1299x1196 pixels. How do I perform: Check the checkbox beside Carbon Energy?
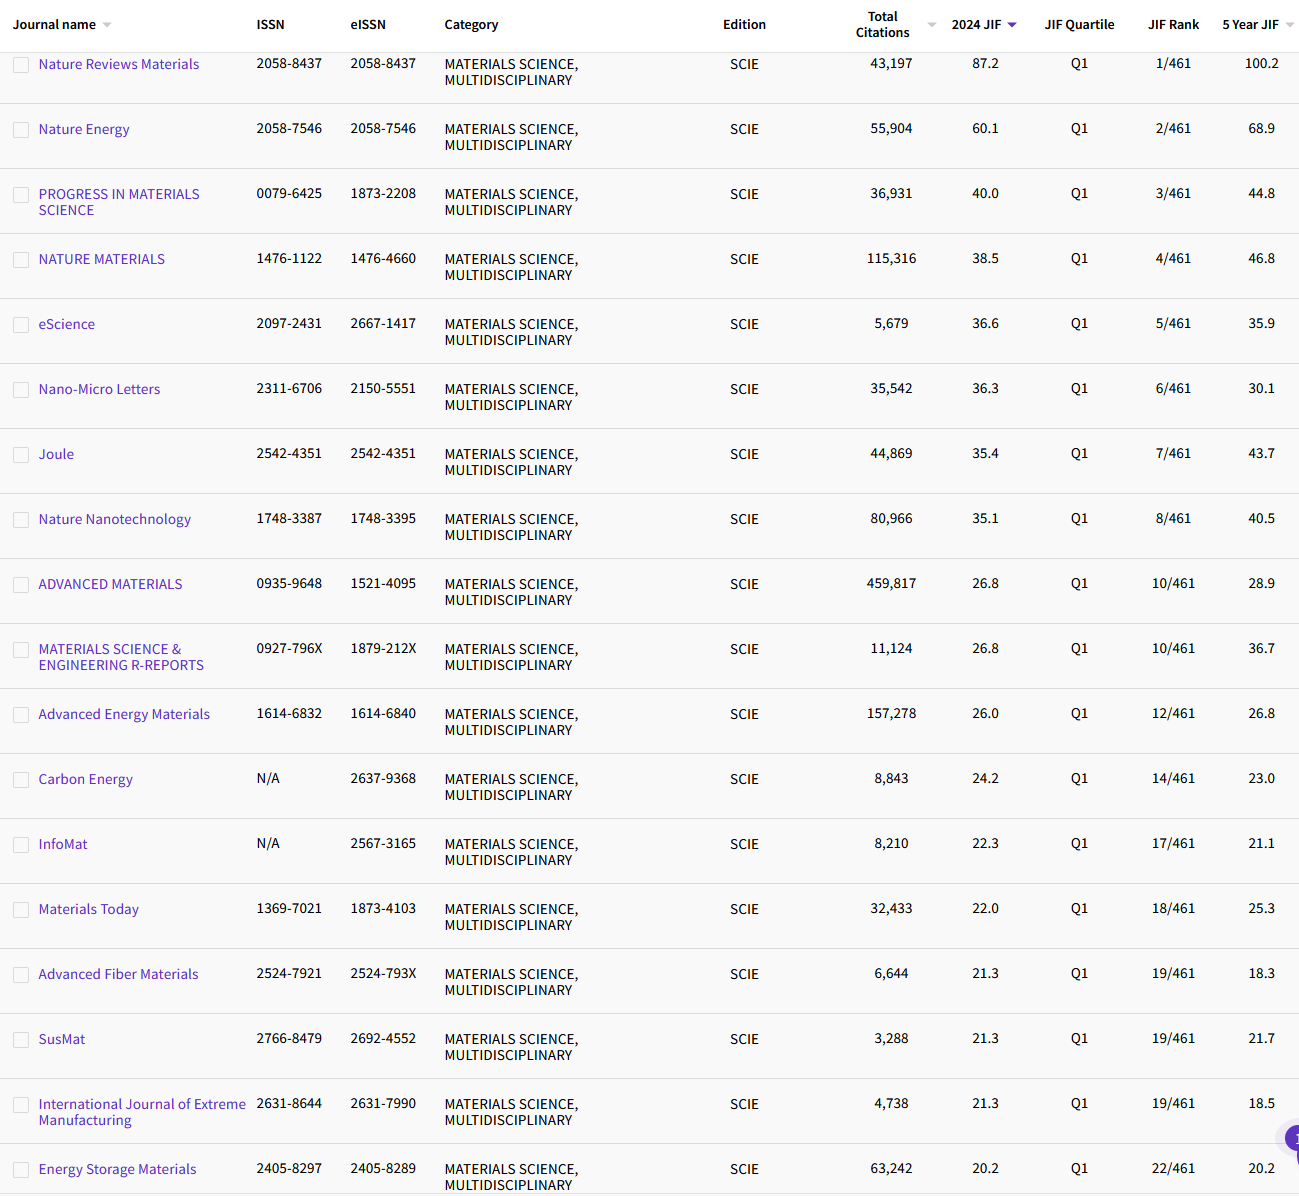click(x=21, y=779)
